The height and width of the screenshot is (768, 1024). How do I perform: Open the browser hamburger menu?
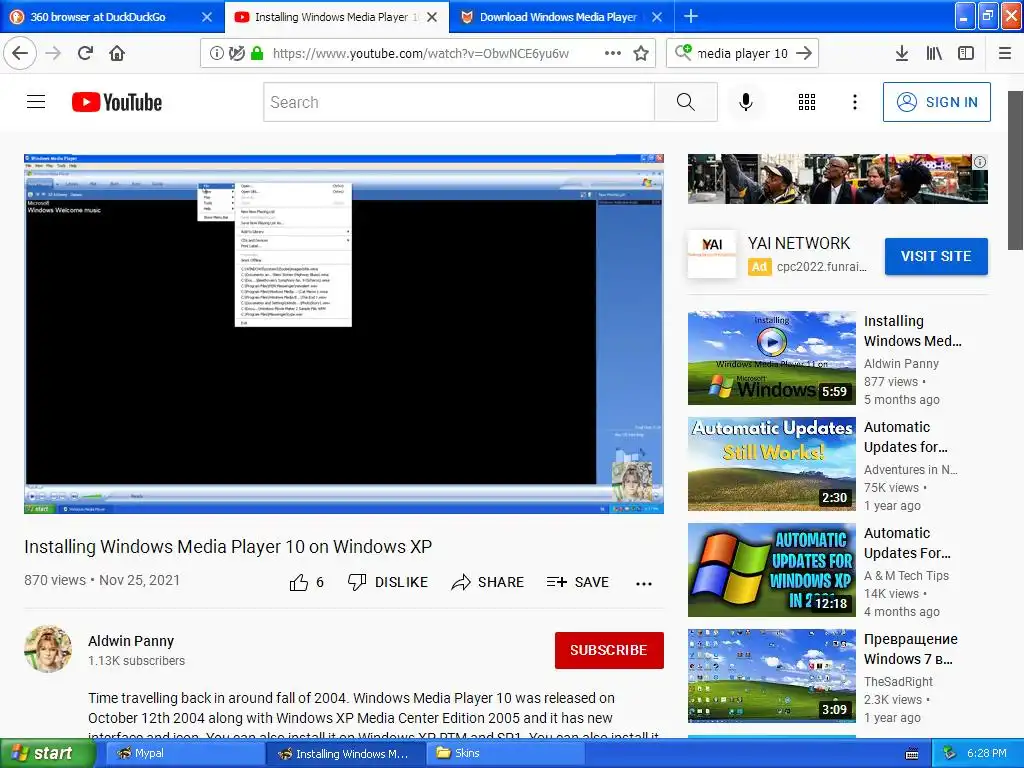click(x=1005, y=53)
